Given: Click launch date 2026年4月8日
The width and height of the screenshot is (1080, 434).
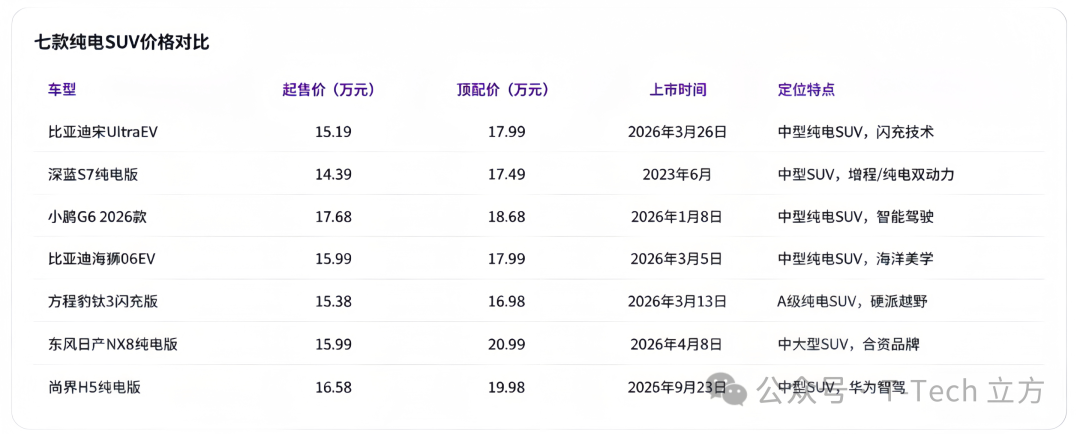Looking at the screenshot, I should [x=677, y=344].
